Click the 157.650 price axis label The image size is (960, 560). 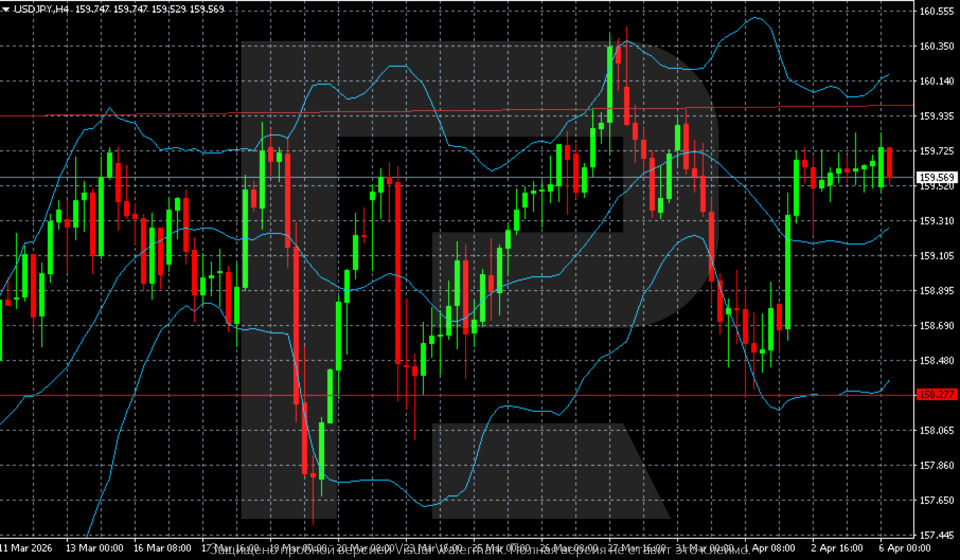pos(935,500)
